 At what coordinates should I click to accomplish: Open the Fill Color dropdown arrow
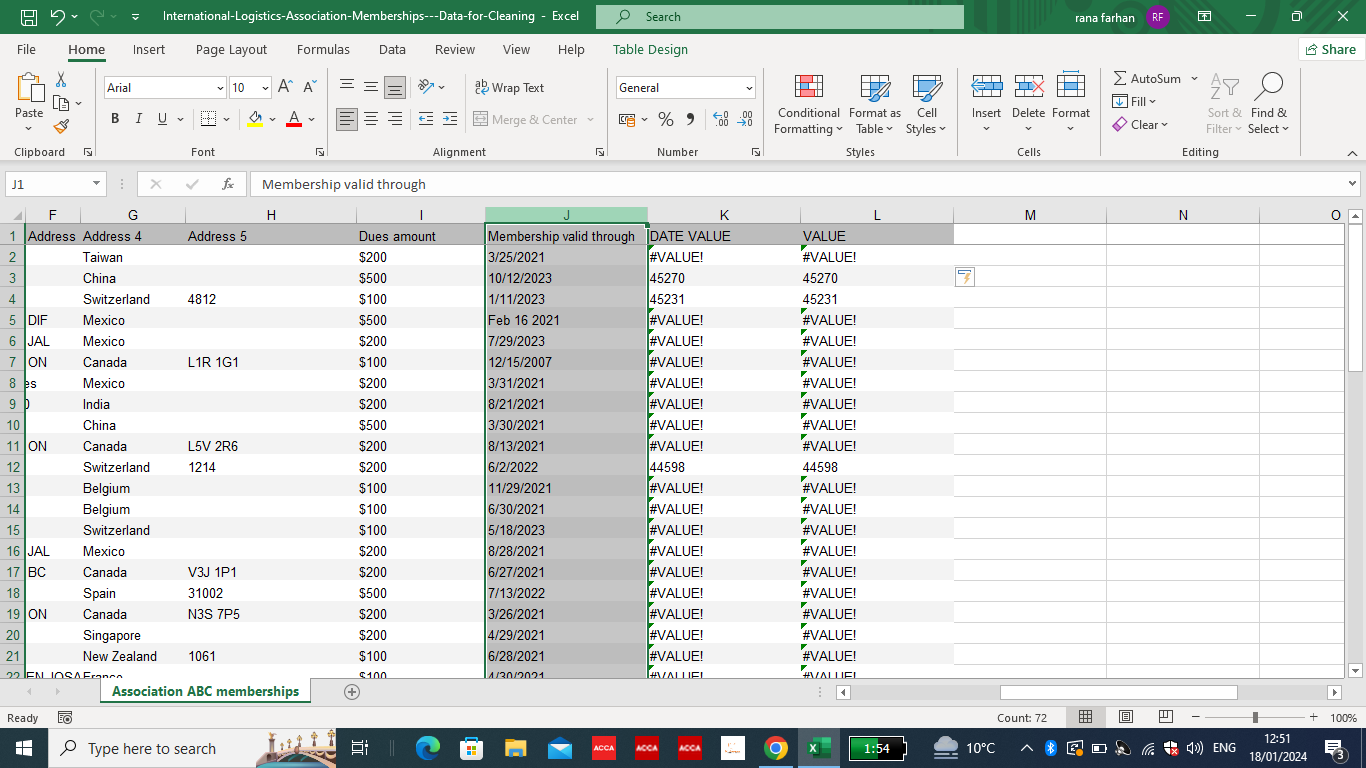[273, 119]
